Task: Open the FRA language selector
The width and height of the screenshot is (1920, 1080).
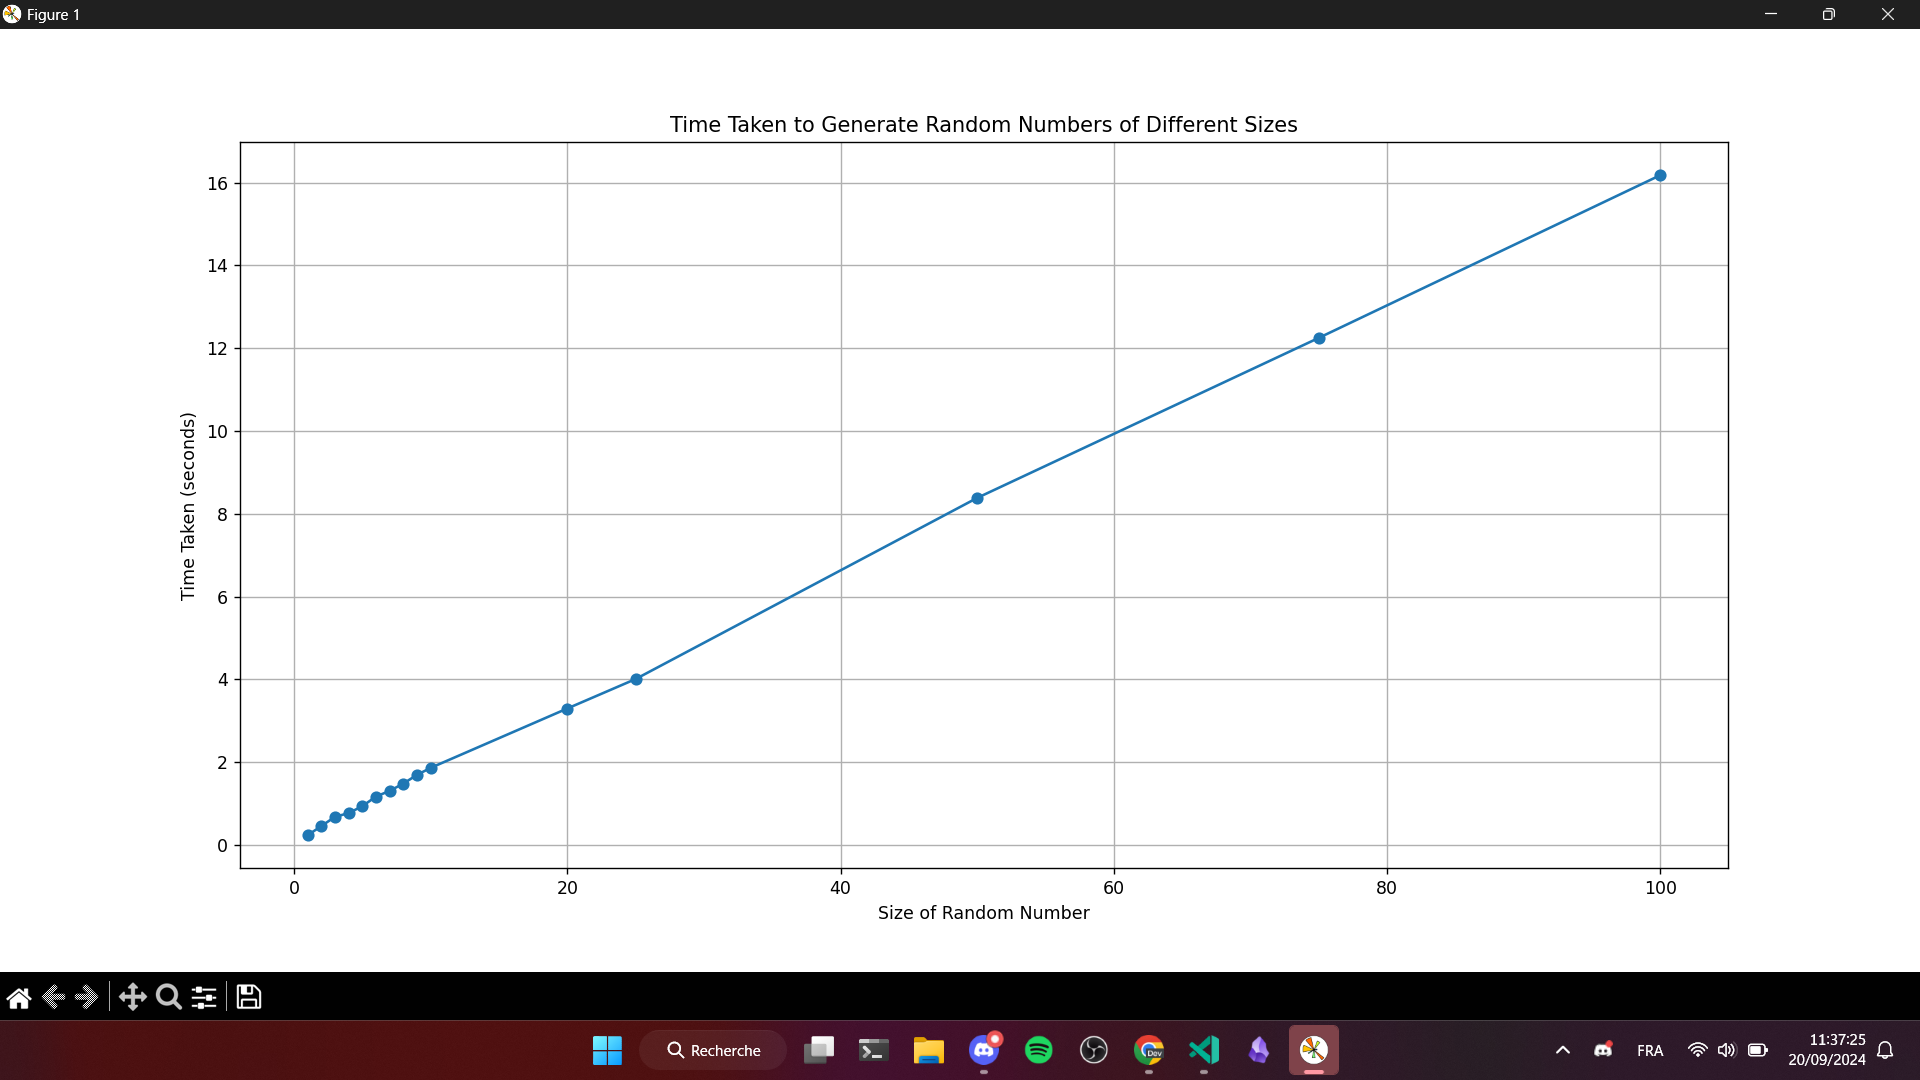Action: pyautogui.click(x=1650, y=1050)
